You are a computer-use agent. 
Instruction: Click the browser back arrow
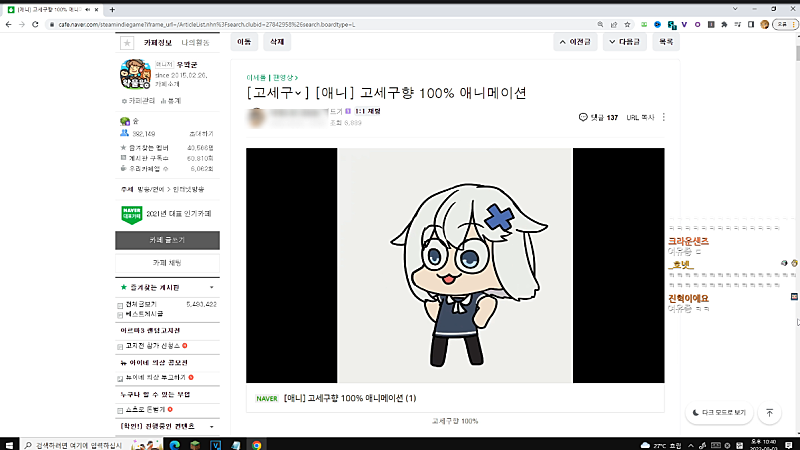(9, 24)
